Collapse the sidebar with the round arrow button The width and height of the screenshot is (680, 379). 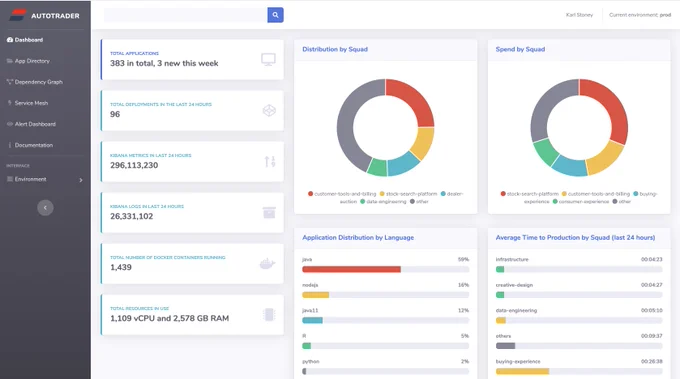(45, 208)
